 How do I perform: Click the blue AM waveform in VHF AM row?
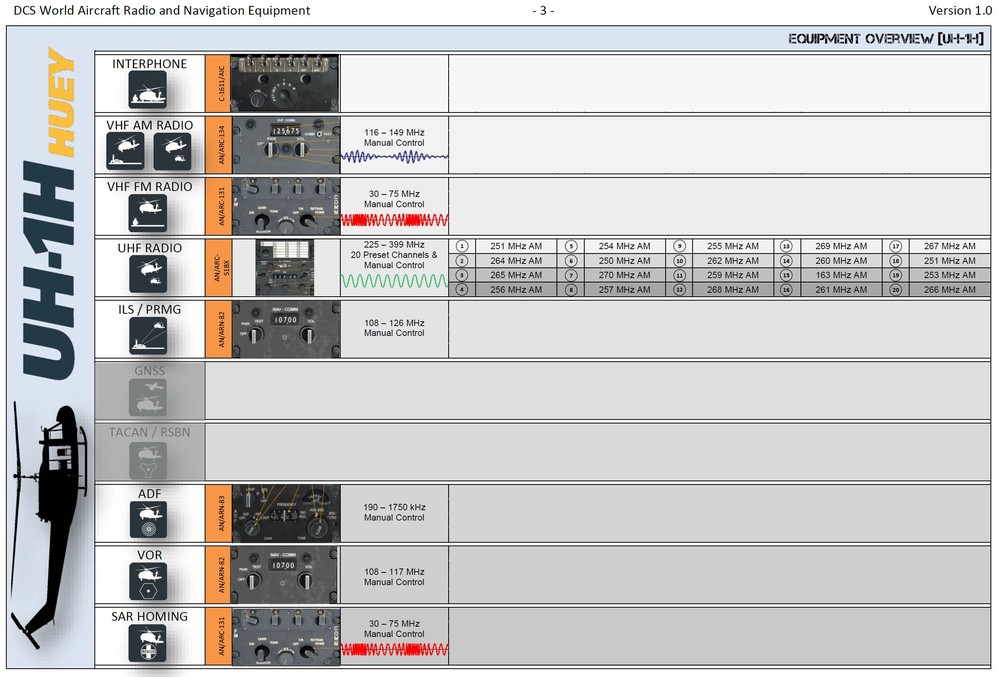[x=395, y=156]
